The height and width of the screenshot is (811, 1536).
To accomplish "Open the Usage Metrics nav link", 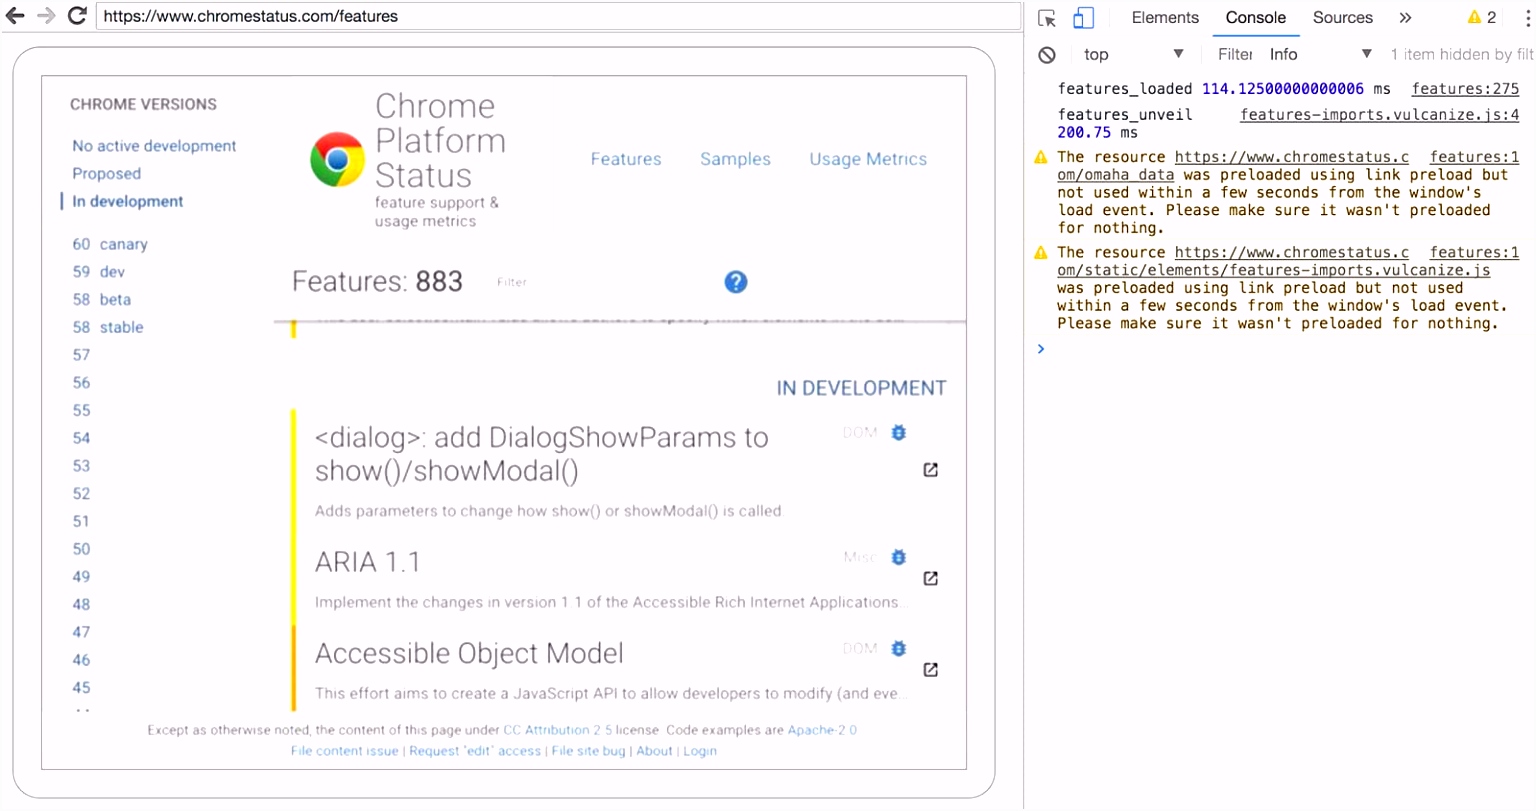I will (x=868, y=159).
